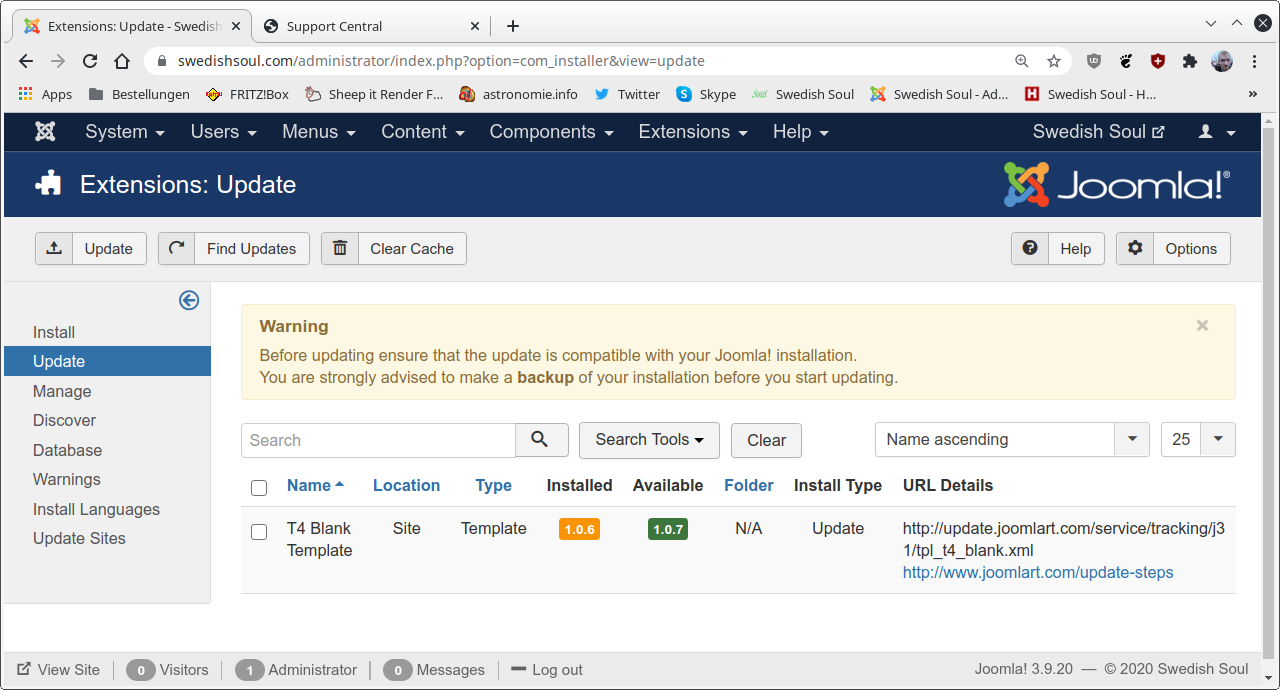Open the Search Tools dropdown

(648, 440)
